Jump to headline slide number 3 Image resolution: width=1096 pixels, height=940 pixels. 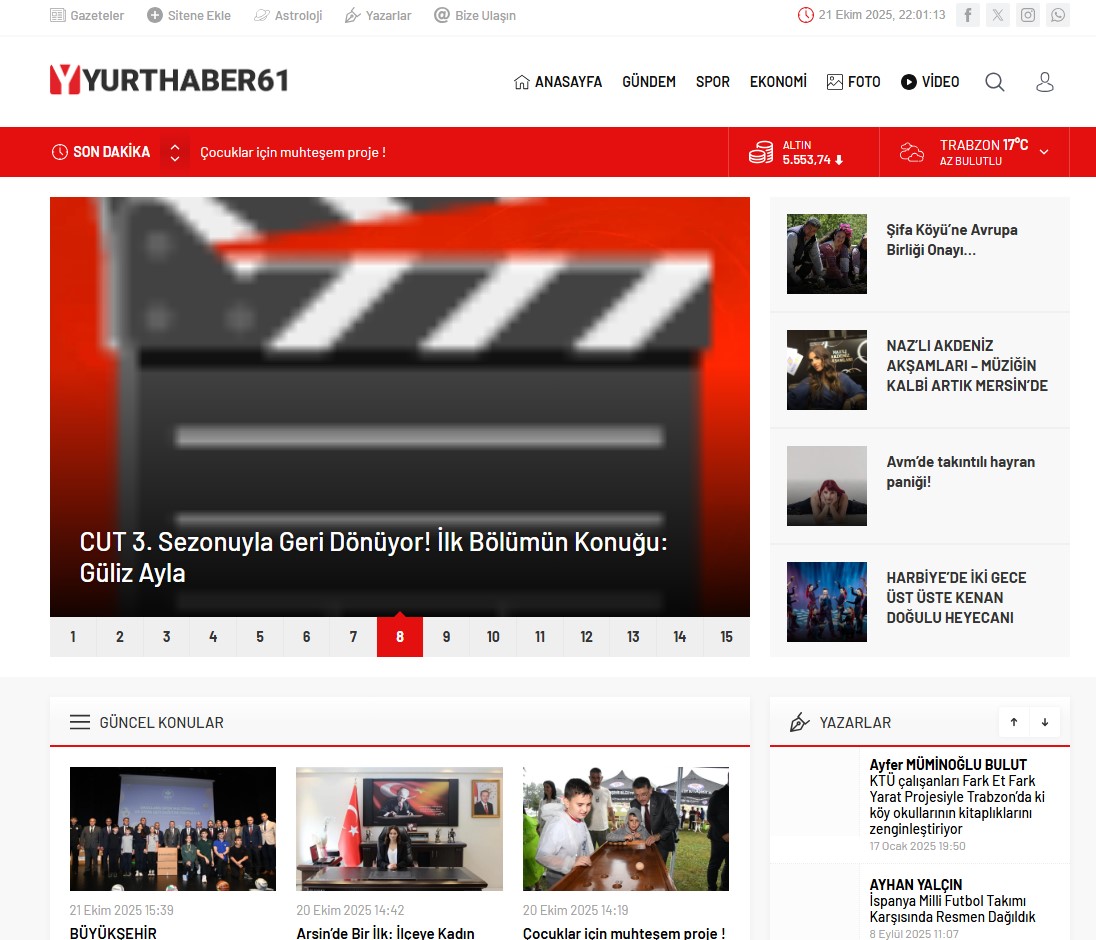(166, 637)
